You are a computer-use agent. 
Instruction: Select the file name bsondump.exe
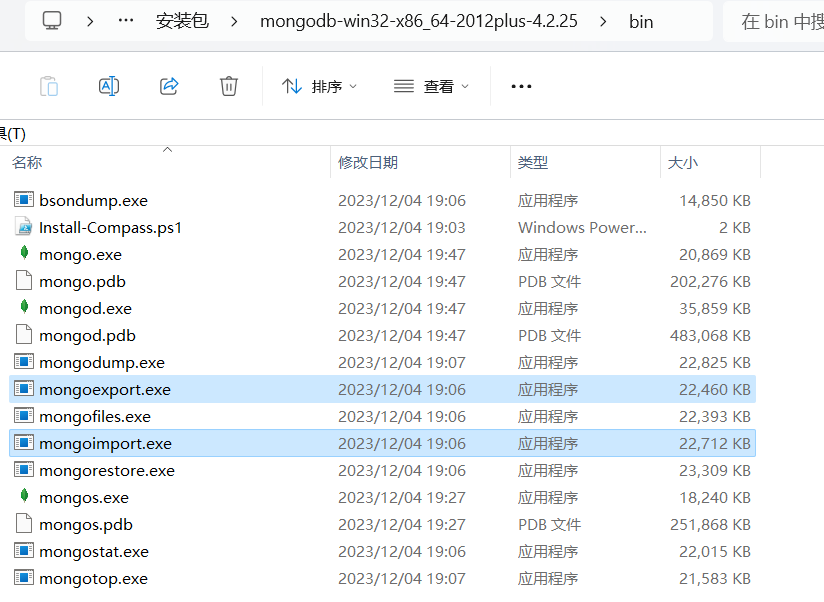[x=94, y=201]
